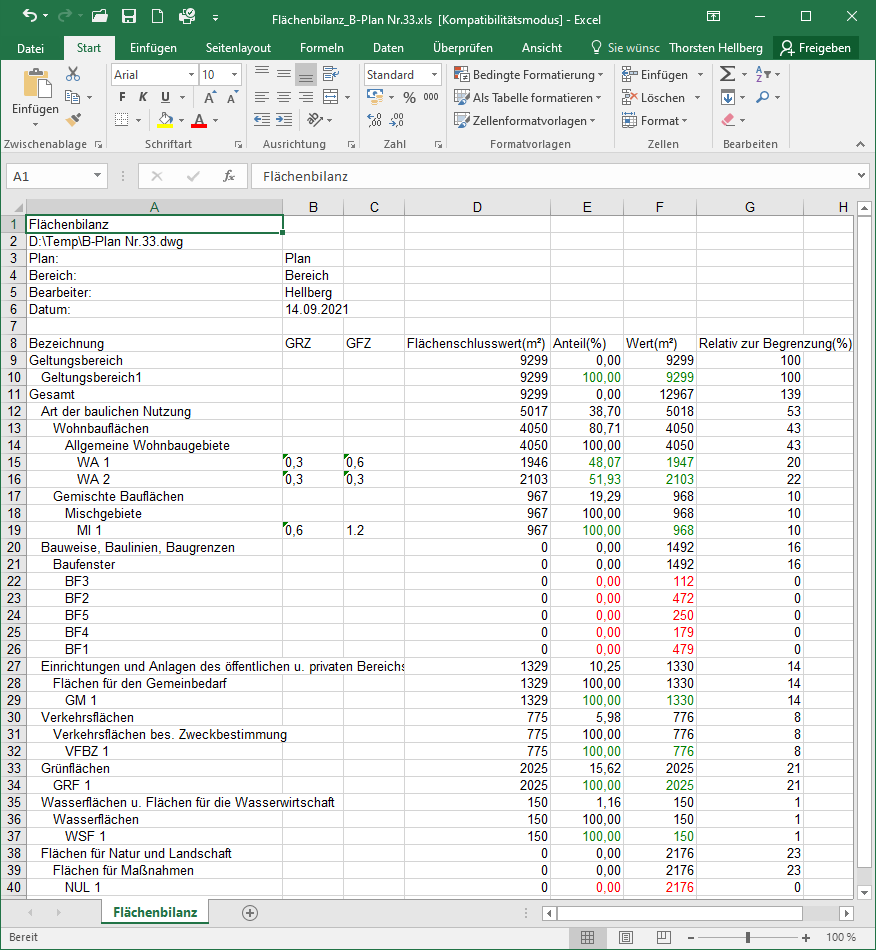Toggle italic formatting (K button)
Image resolution: width=876 pixels, height=950 pixels.
click(144, 97)
